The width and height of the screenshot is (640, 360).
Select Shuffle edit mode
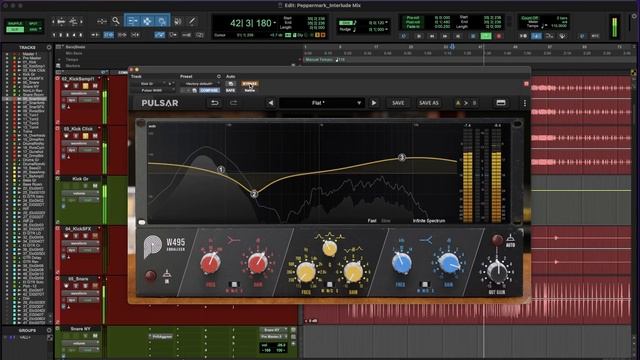click(14, 23)
